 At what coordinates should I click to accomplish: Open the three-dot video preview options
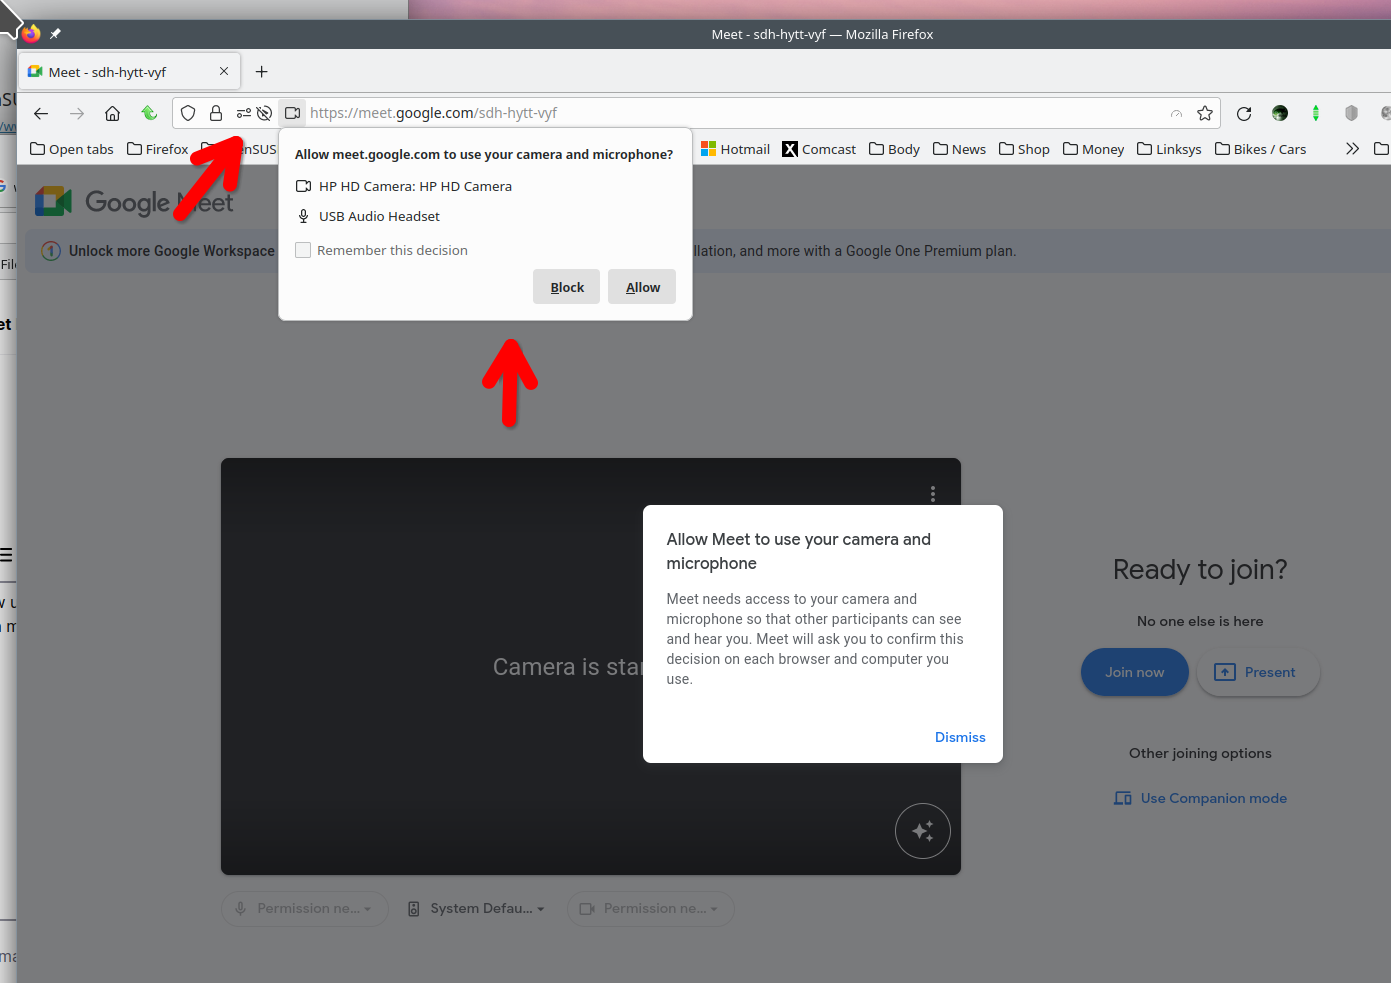933,494
